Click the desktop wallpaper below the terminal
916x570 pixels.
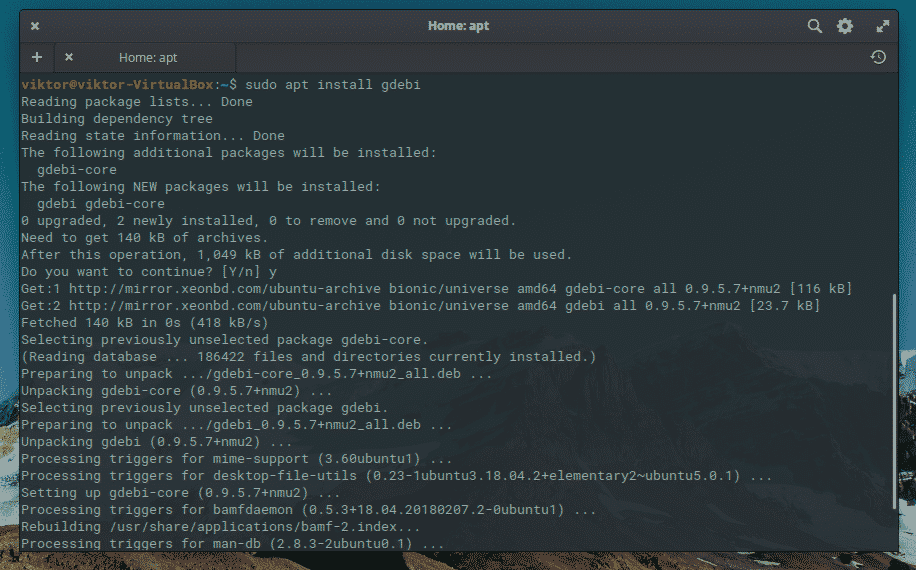[x=458, y=562]
